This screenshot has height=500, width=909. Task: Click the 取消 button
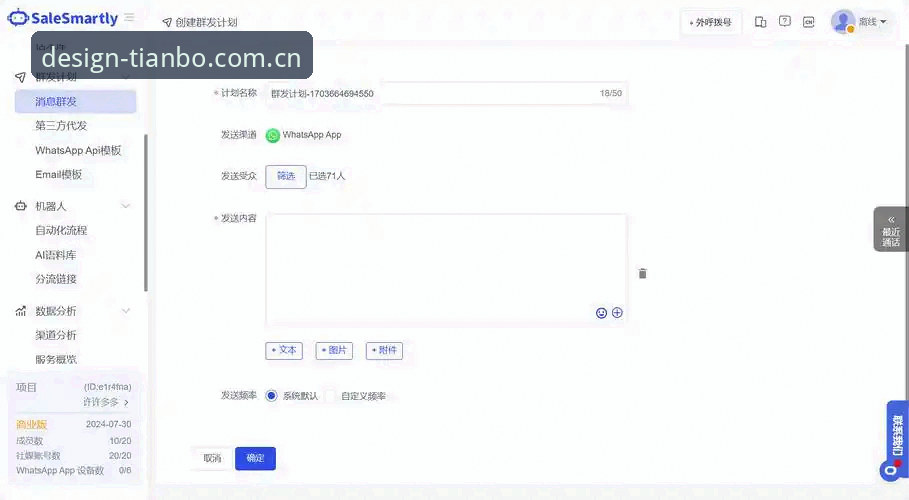coord(212,458)
